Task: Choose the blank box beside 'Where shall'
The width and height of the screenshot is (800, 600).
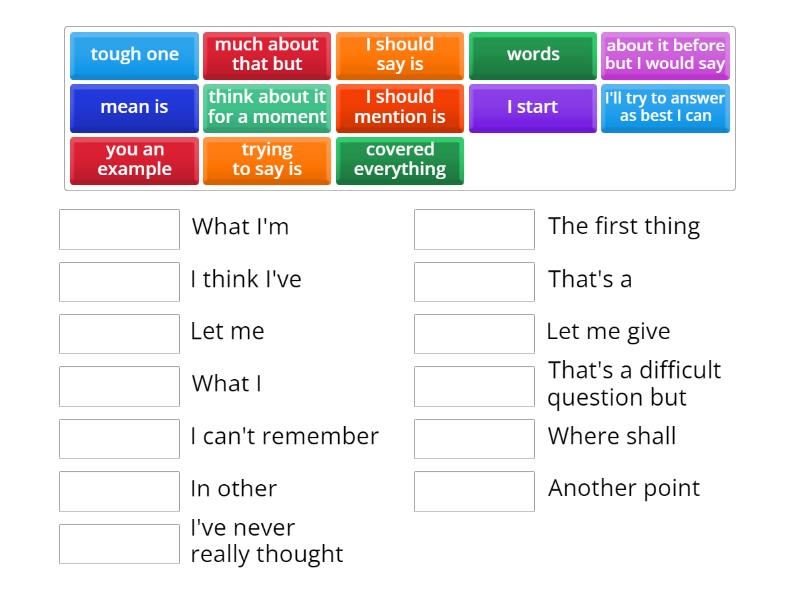Action: pyautogui.click(x=474, y=439)
